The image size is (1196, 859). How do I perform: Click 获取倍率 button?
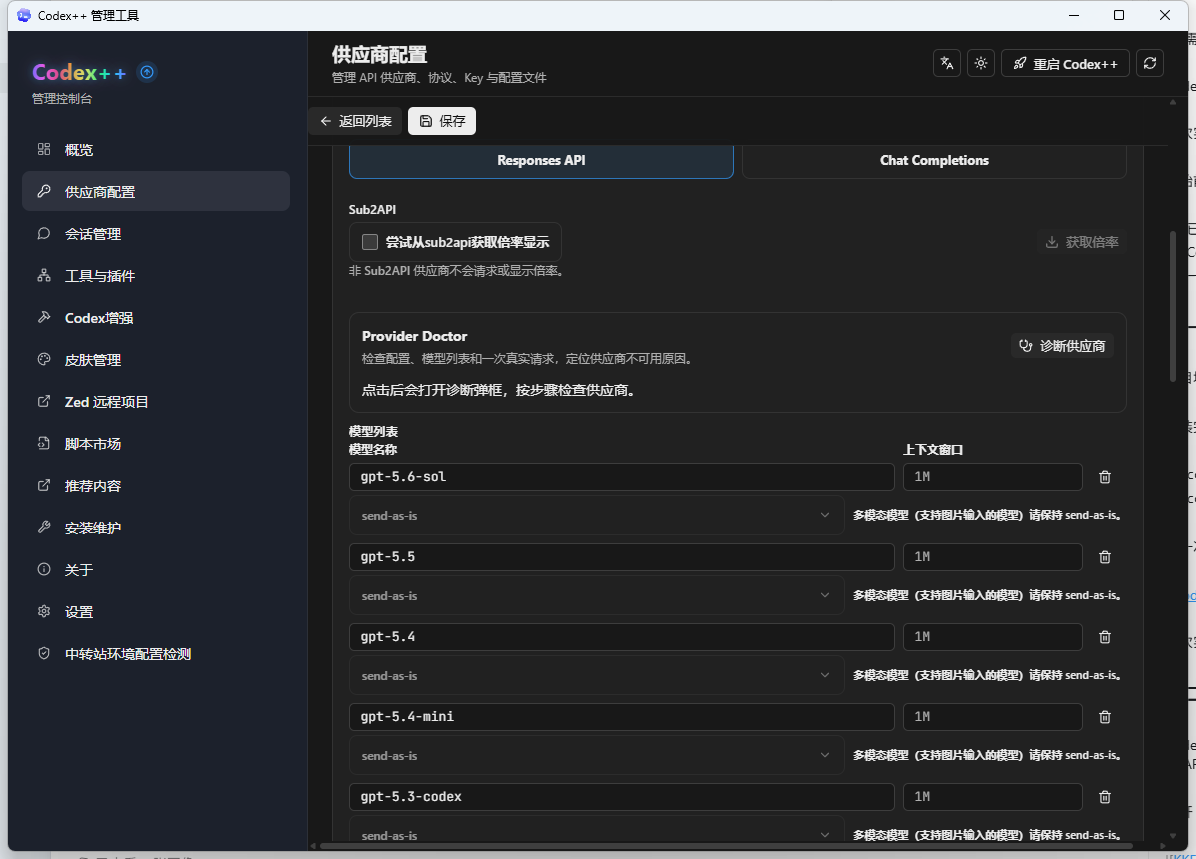pos(1082,242)
